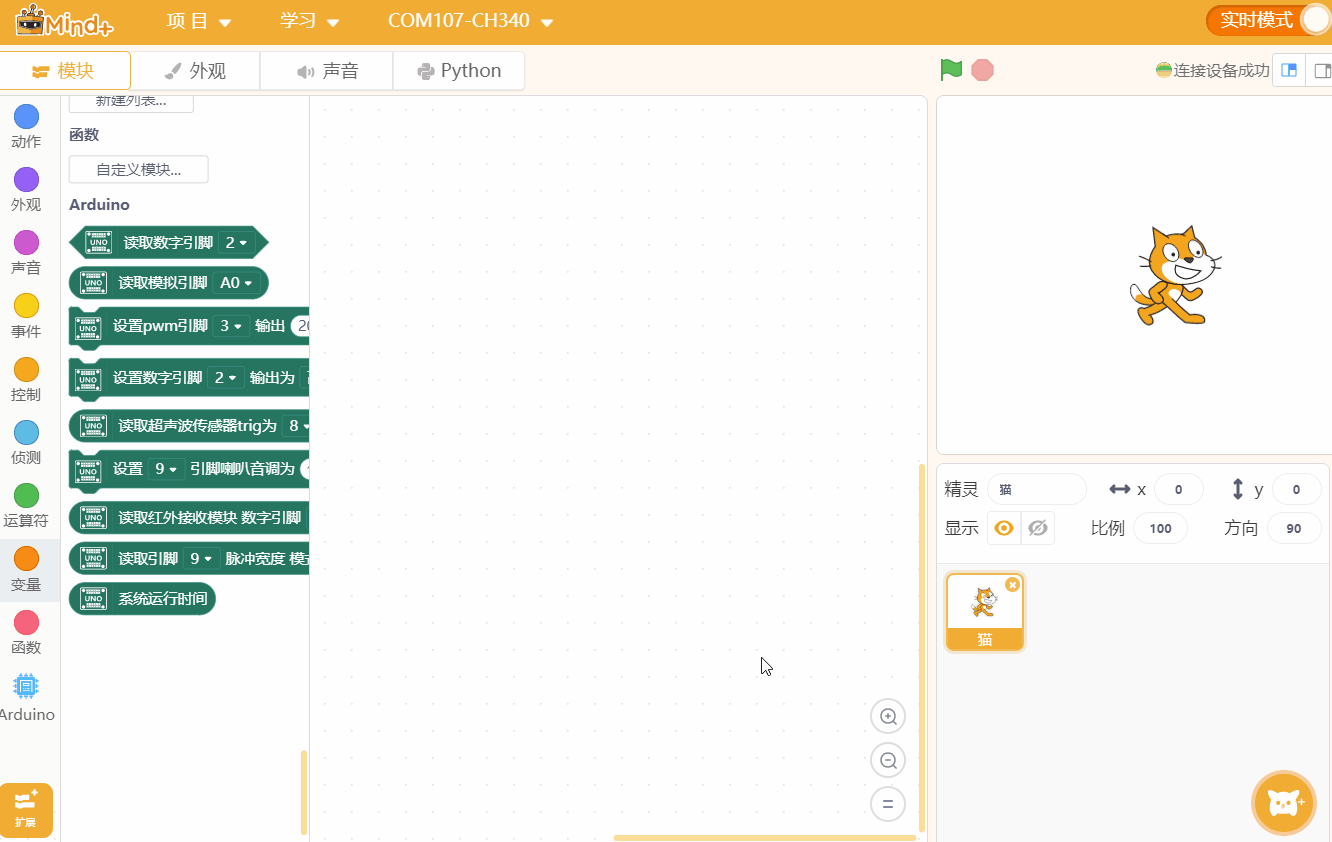Click the sprite name field 猫
The height and width of the screenshot is (842, 1332).
1036,489
